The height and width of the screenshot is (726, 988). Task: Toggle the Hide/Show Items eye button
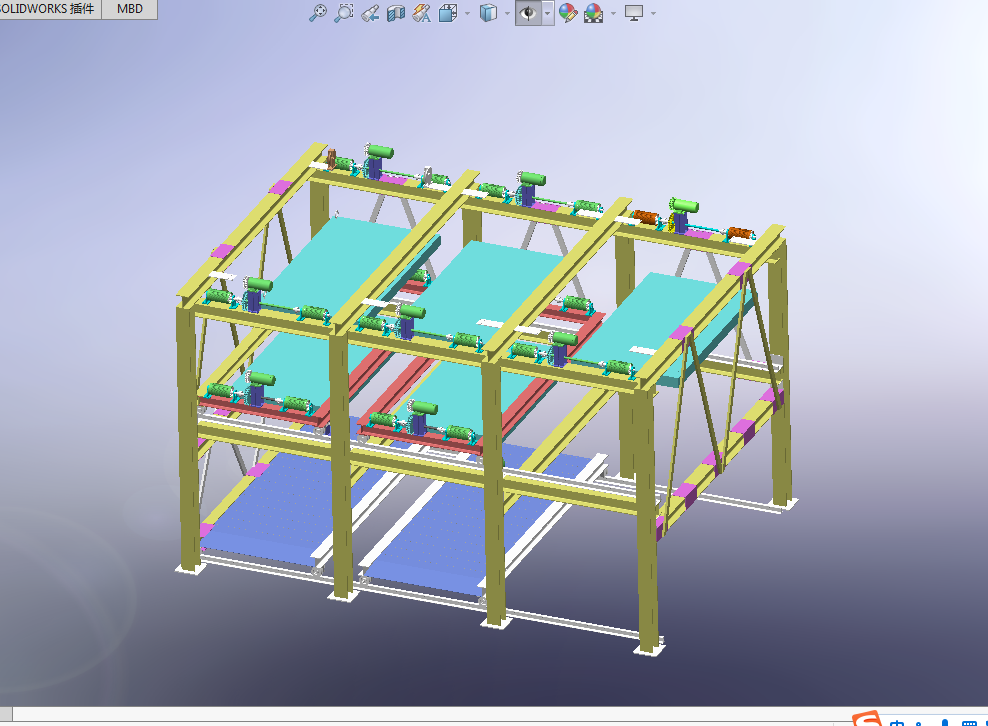528,13
